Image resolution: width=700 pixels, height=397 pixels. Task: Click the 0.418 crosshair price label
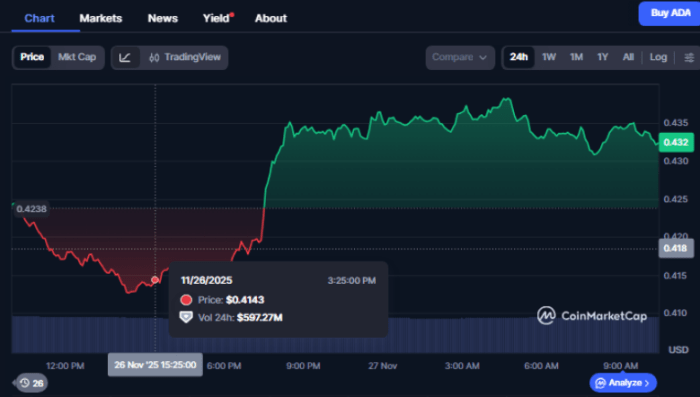click(676, 248)
